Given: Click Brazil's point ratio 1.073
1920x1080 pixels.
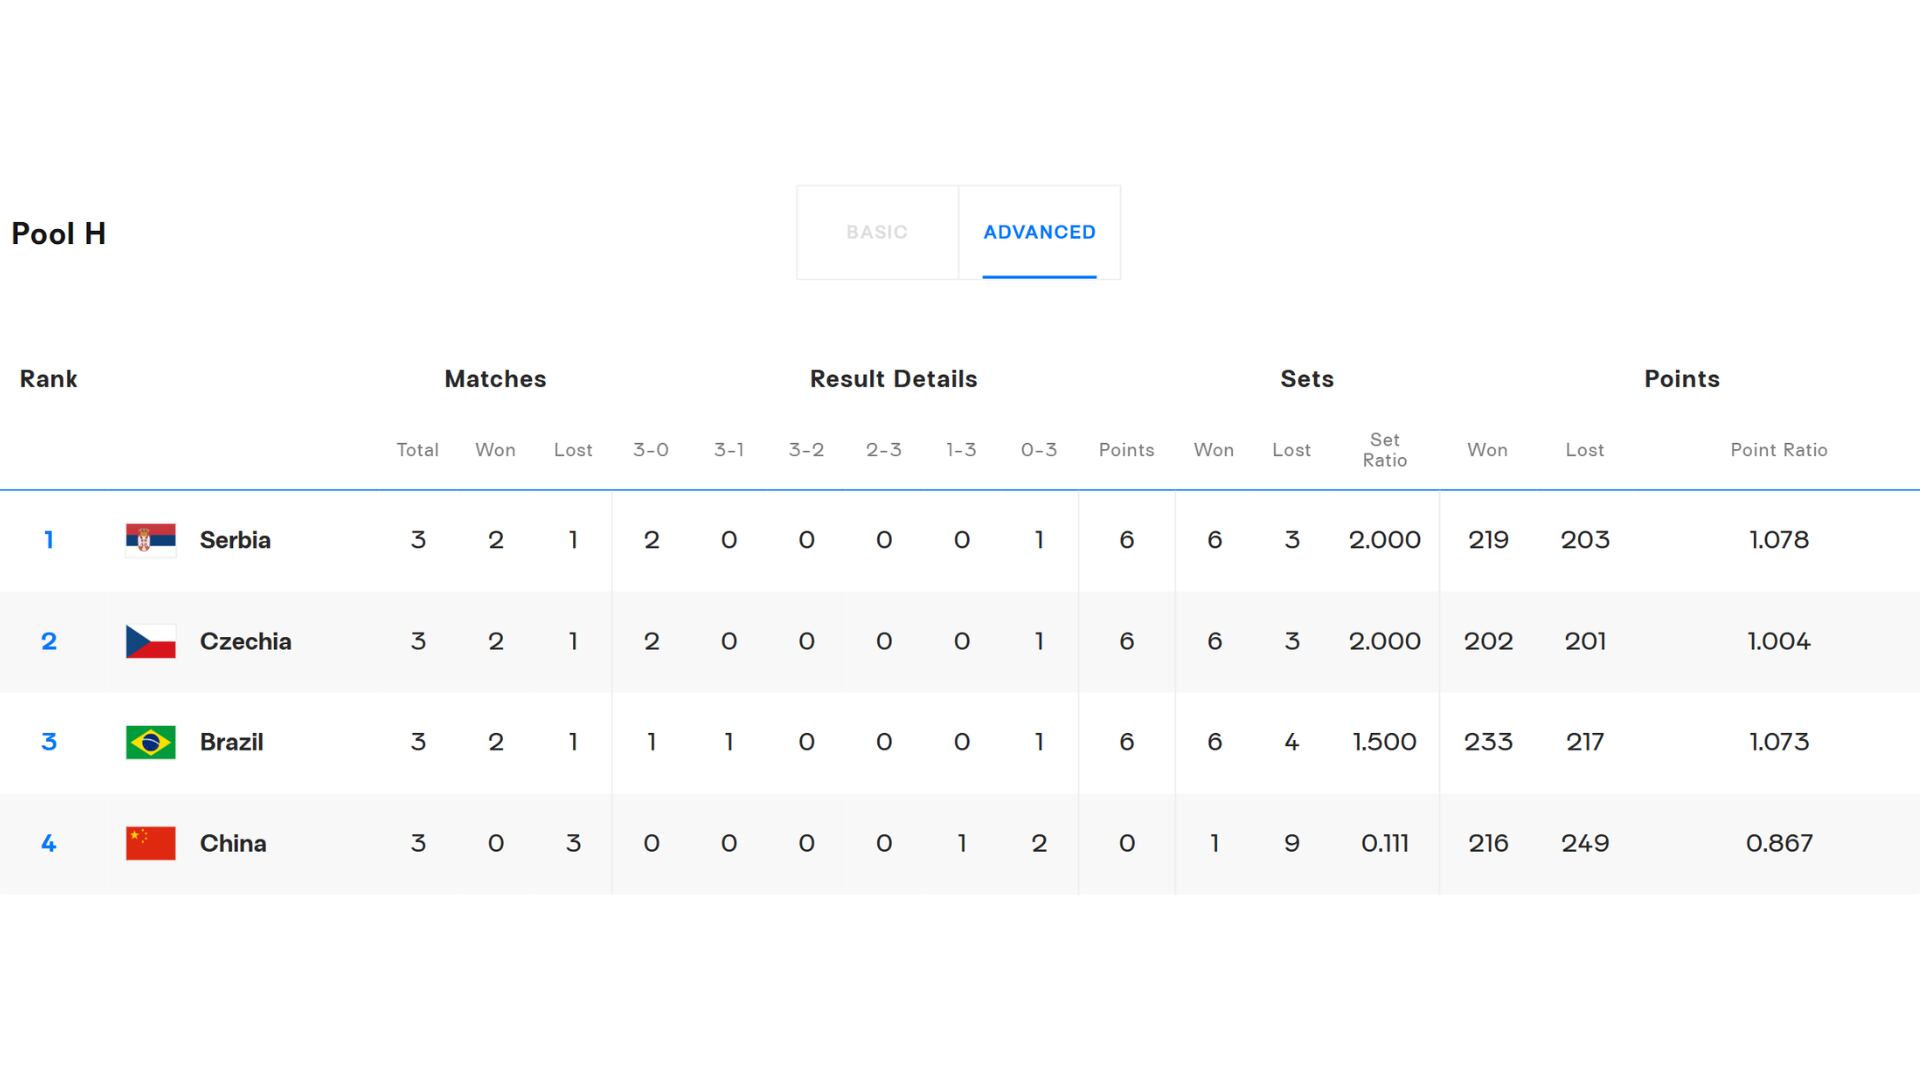Looking at the screenshot, I should coord(1779,742).
